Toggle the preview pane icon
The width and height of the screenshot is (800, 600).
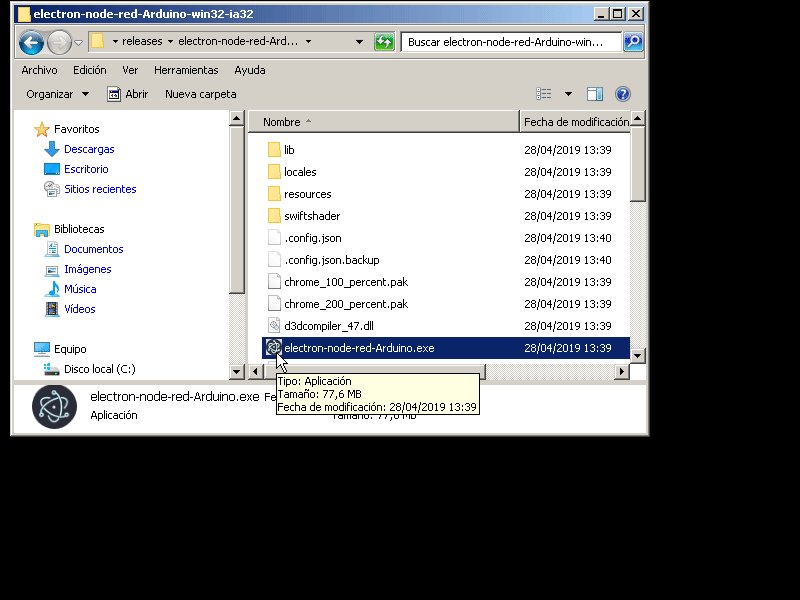pyautogui.click(x=595, y=94)
